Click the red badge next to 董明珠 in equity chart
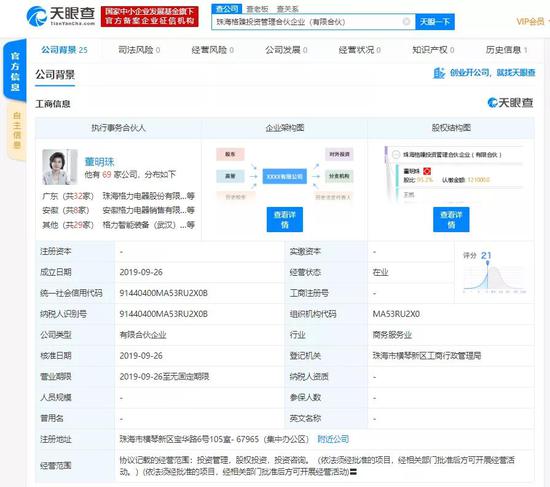This screenshot has height=487, width=550. coord(427,171)
